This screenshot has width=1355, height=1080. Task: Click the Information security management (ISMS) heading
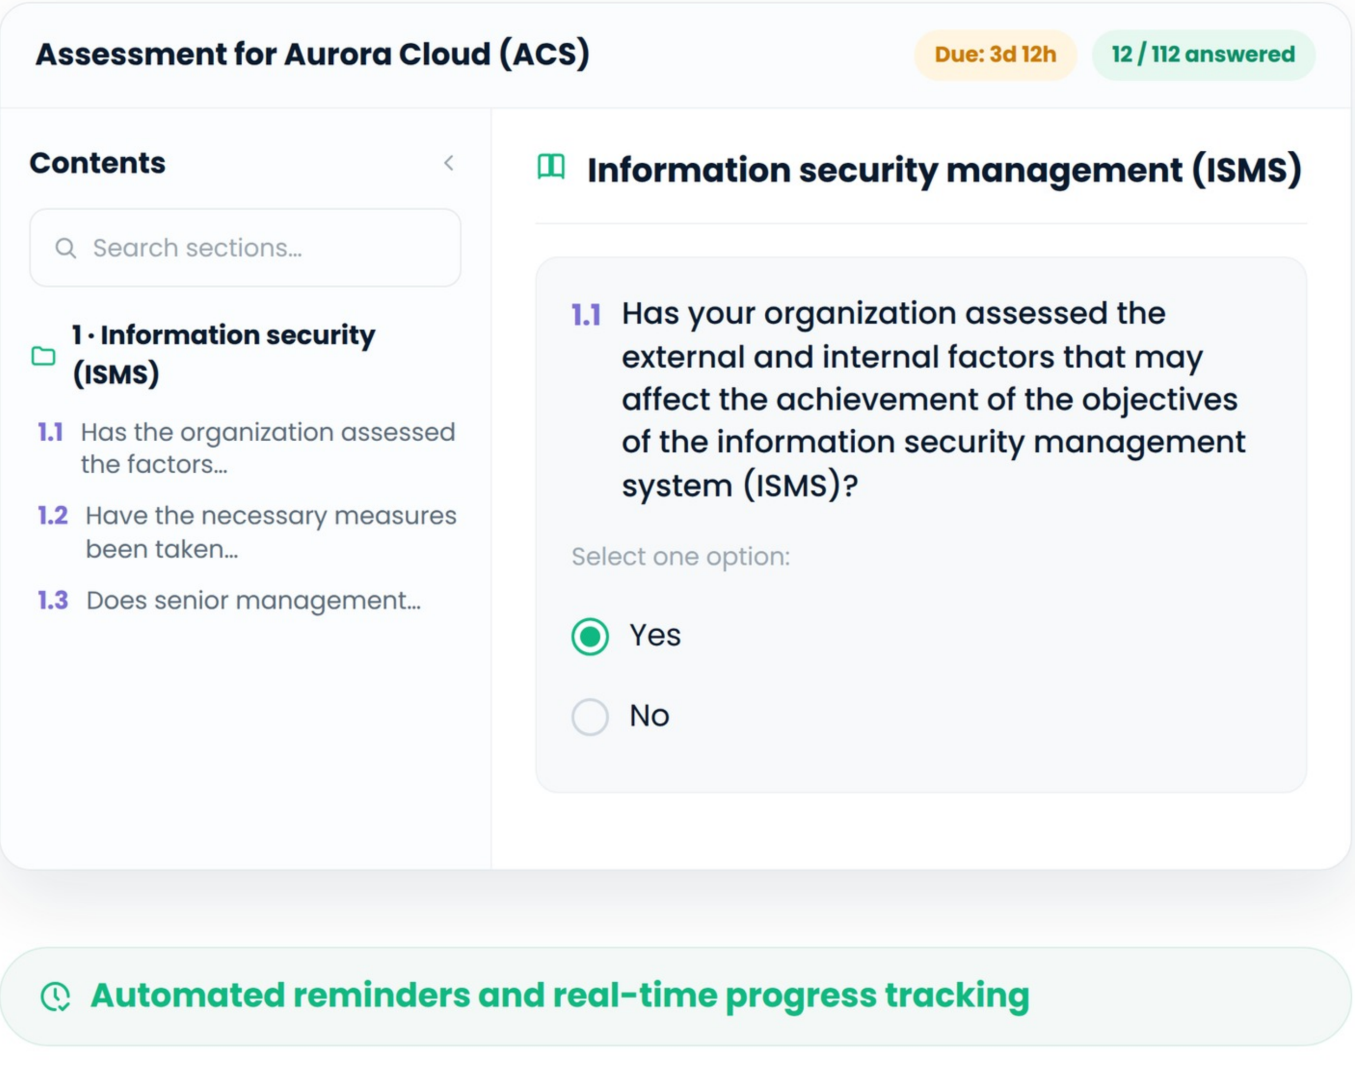tap(944, 169)
